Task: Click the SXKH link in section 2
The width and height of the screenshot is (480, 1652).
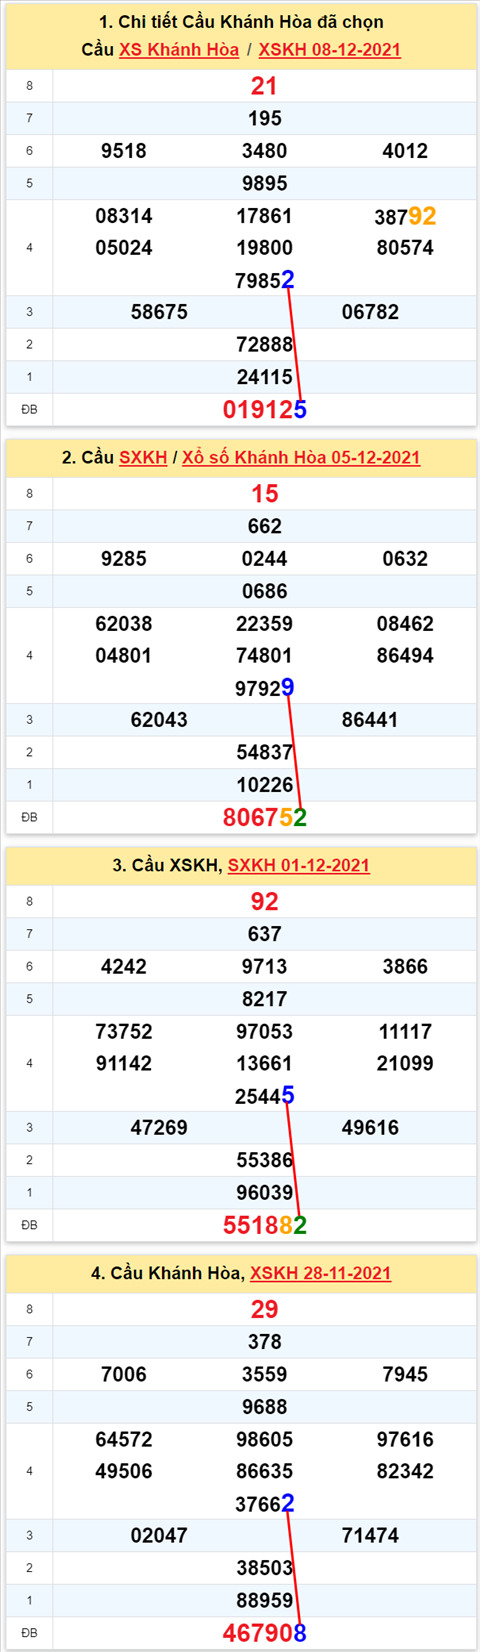Action: point(143,458)
